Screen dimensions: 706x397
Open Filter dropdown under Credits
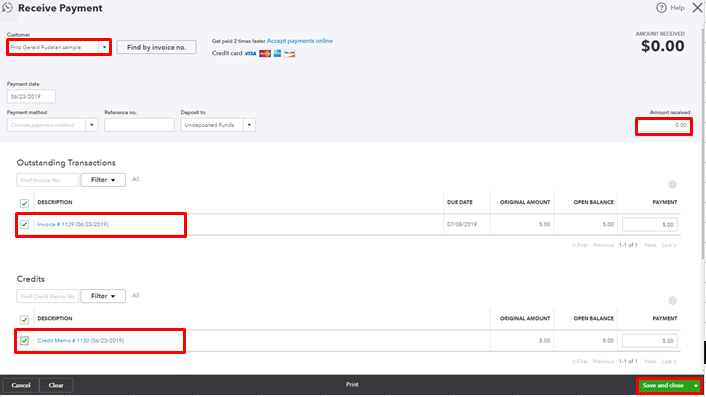pyautogui.click(x=103, y=296)
